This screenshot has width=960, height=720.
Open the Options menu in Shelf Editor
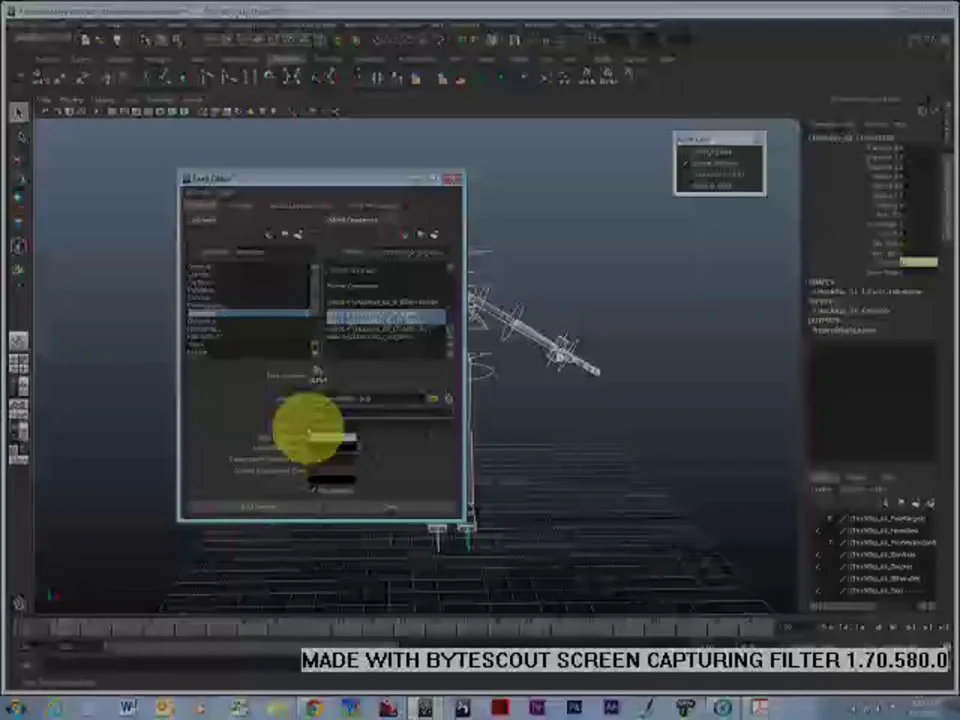pos(197,193)
